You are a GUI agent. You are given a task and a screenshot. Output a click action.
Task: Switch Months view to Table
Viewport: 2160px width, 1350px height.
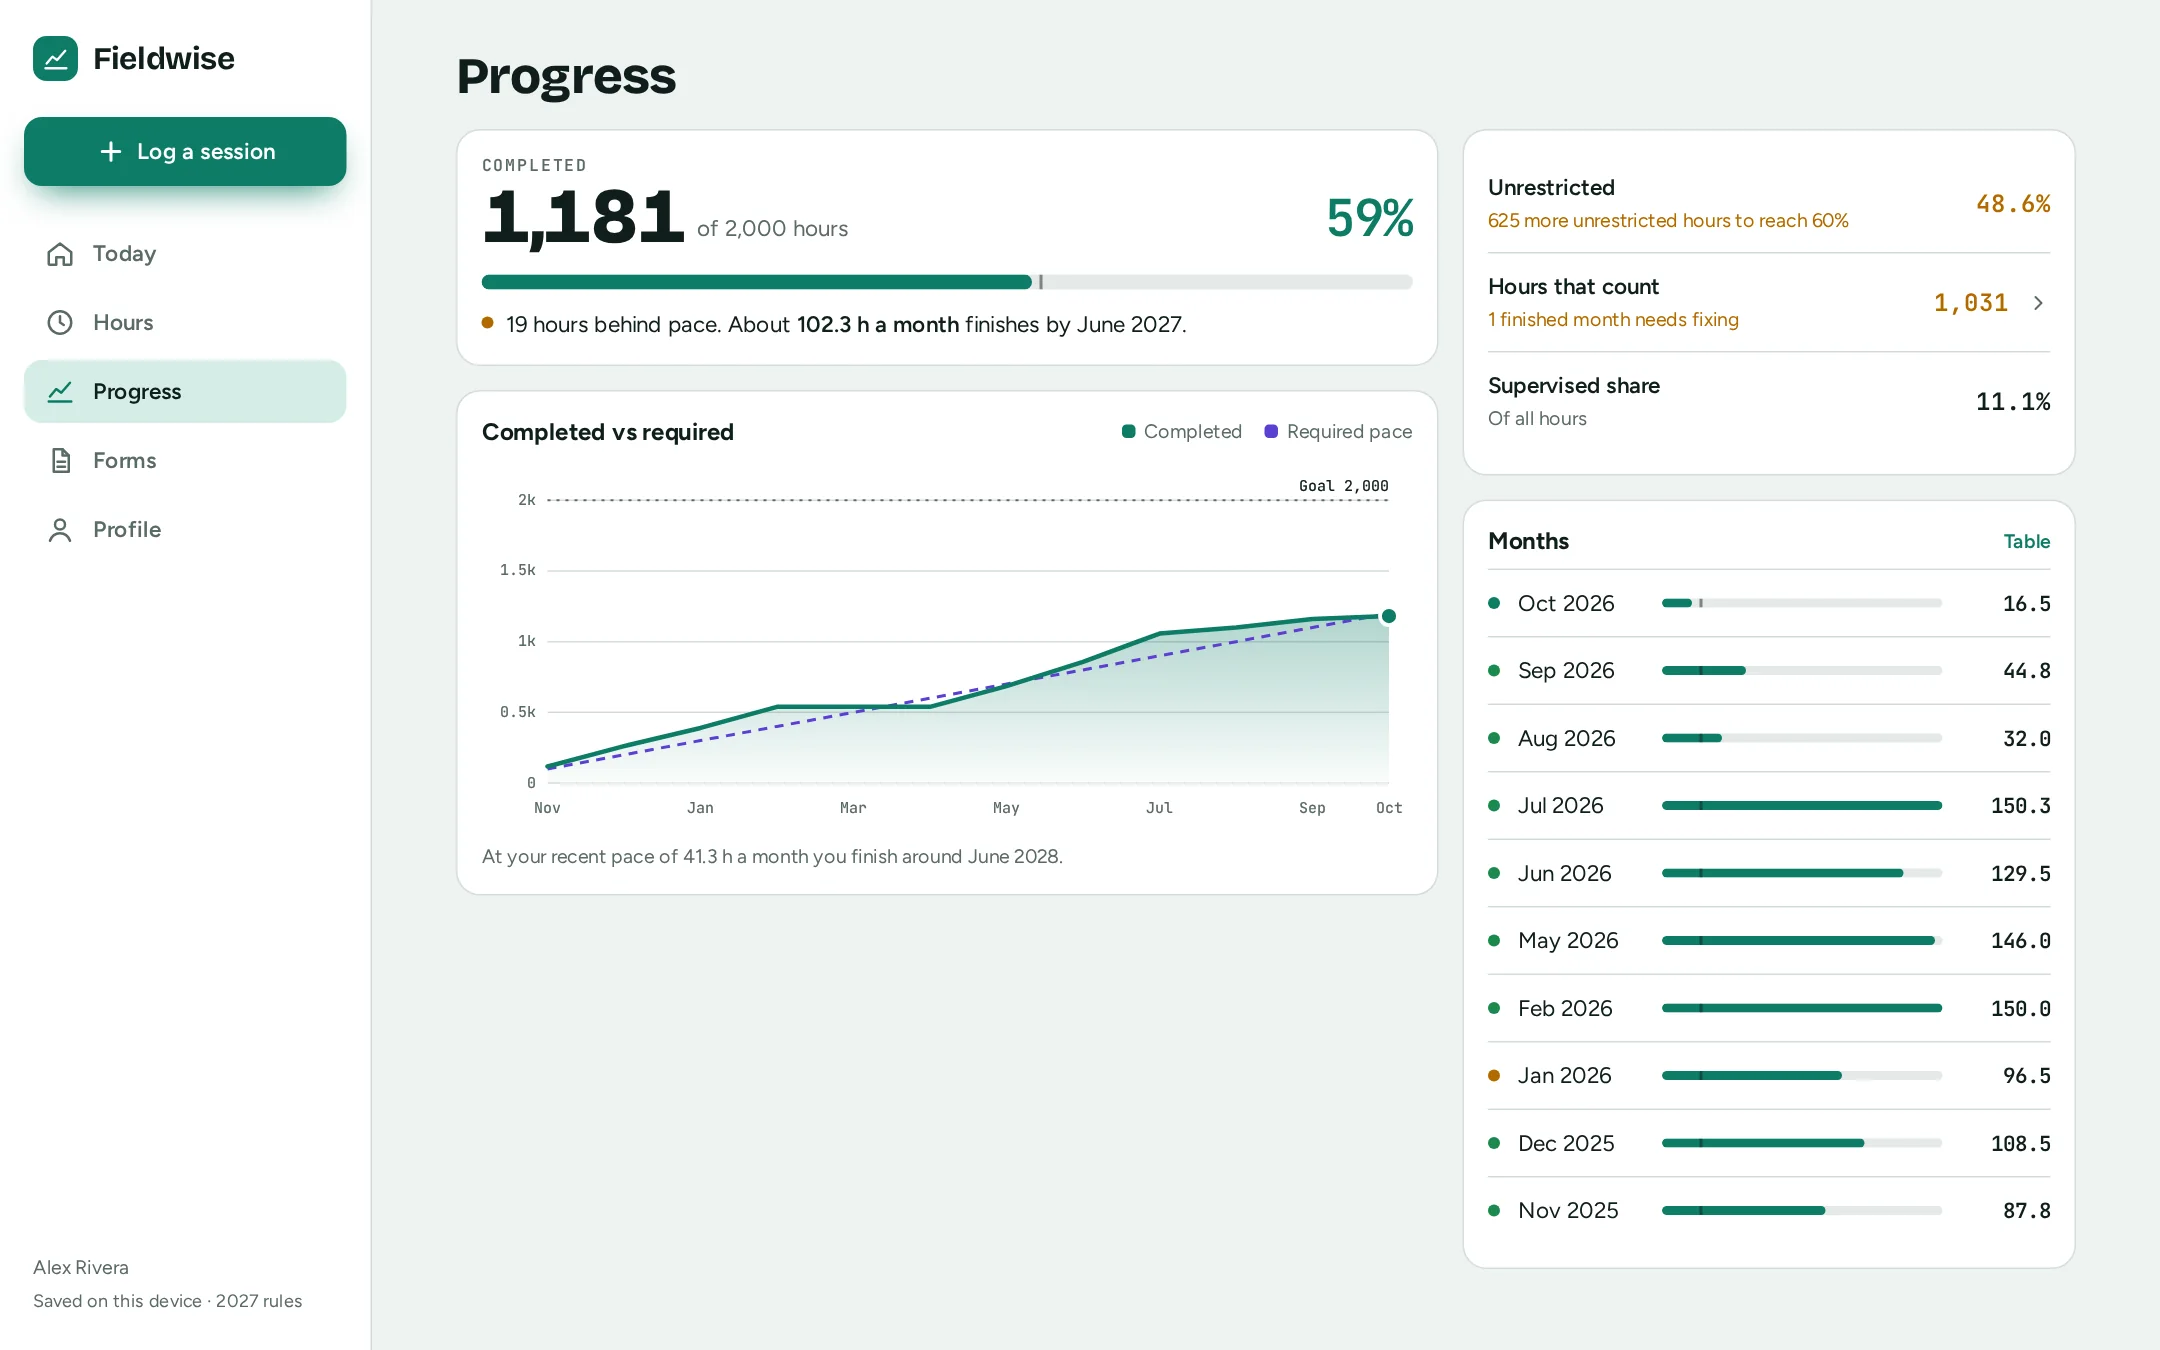coord(2026,542)
